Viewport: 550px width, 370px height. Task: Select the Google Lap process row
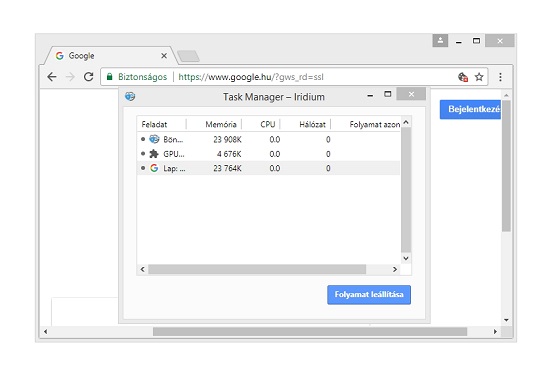(x=268, y=168)
